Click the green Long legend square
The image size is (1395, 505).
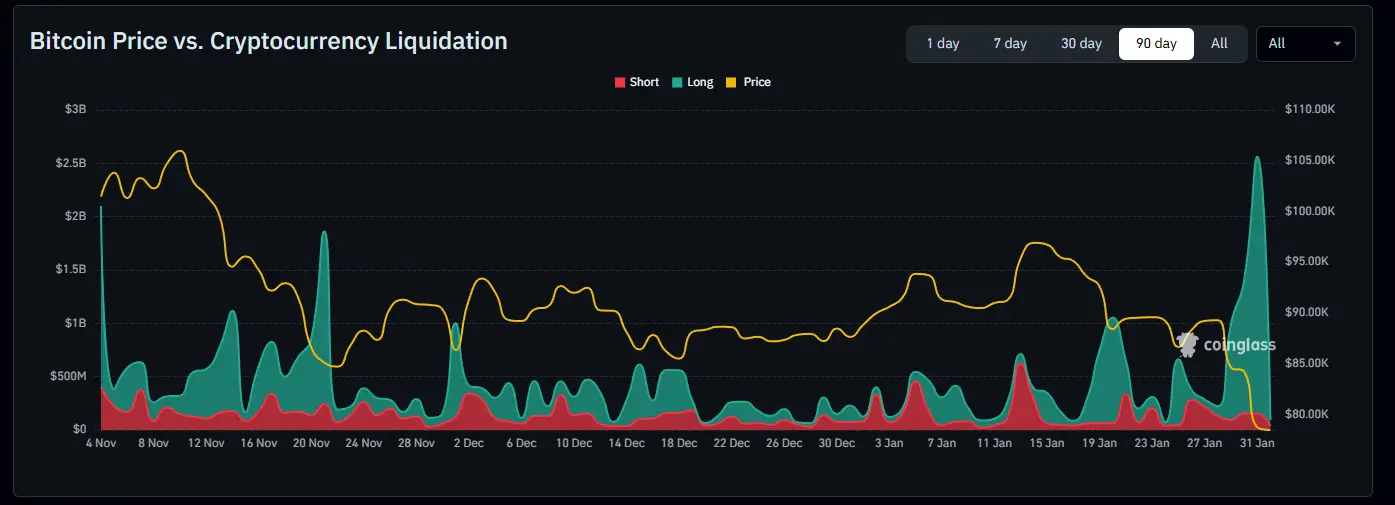click(677, 82)
